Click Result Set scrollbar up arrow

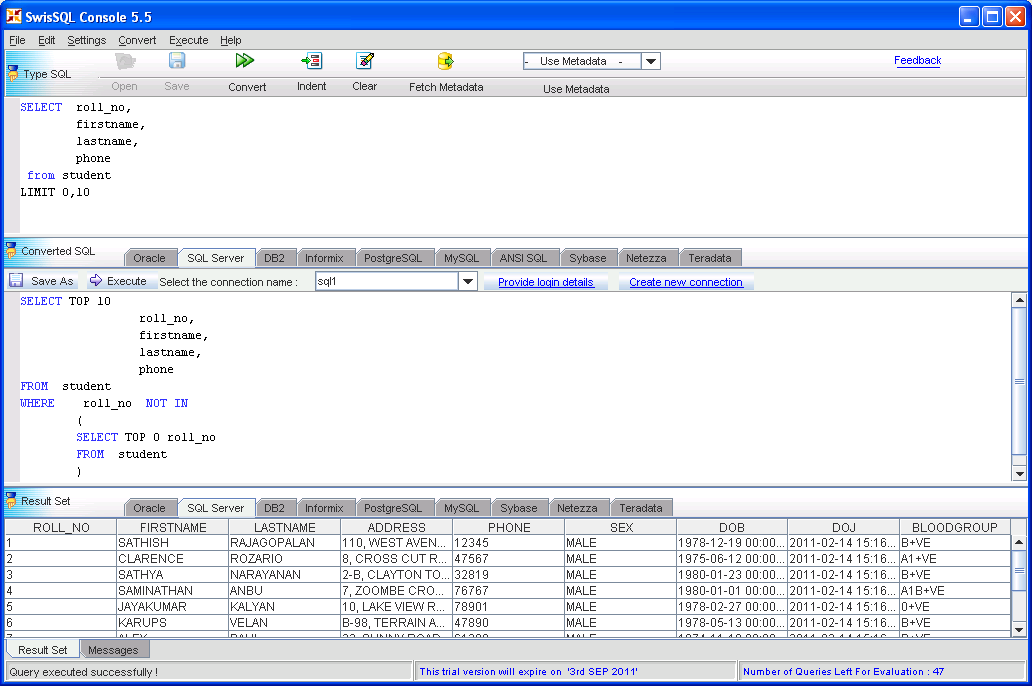[1019, 542]
